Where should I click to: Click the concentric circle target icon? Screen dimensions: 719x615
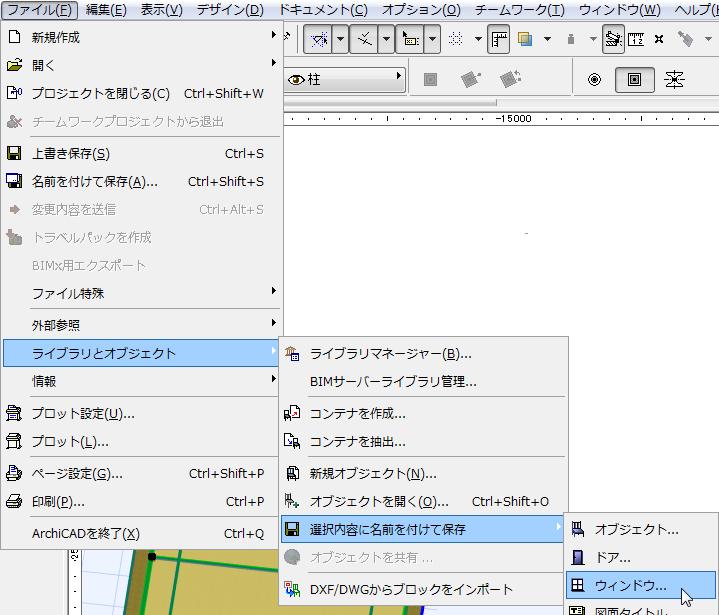click(594, 79)
